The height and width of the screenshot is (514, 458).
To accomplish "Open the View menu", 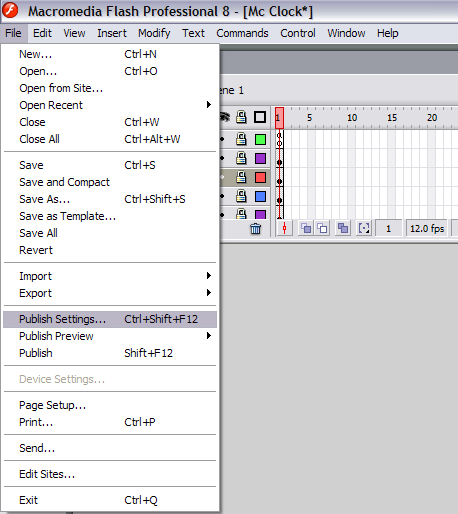I will tap(74, 33).
